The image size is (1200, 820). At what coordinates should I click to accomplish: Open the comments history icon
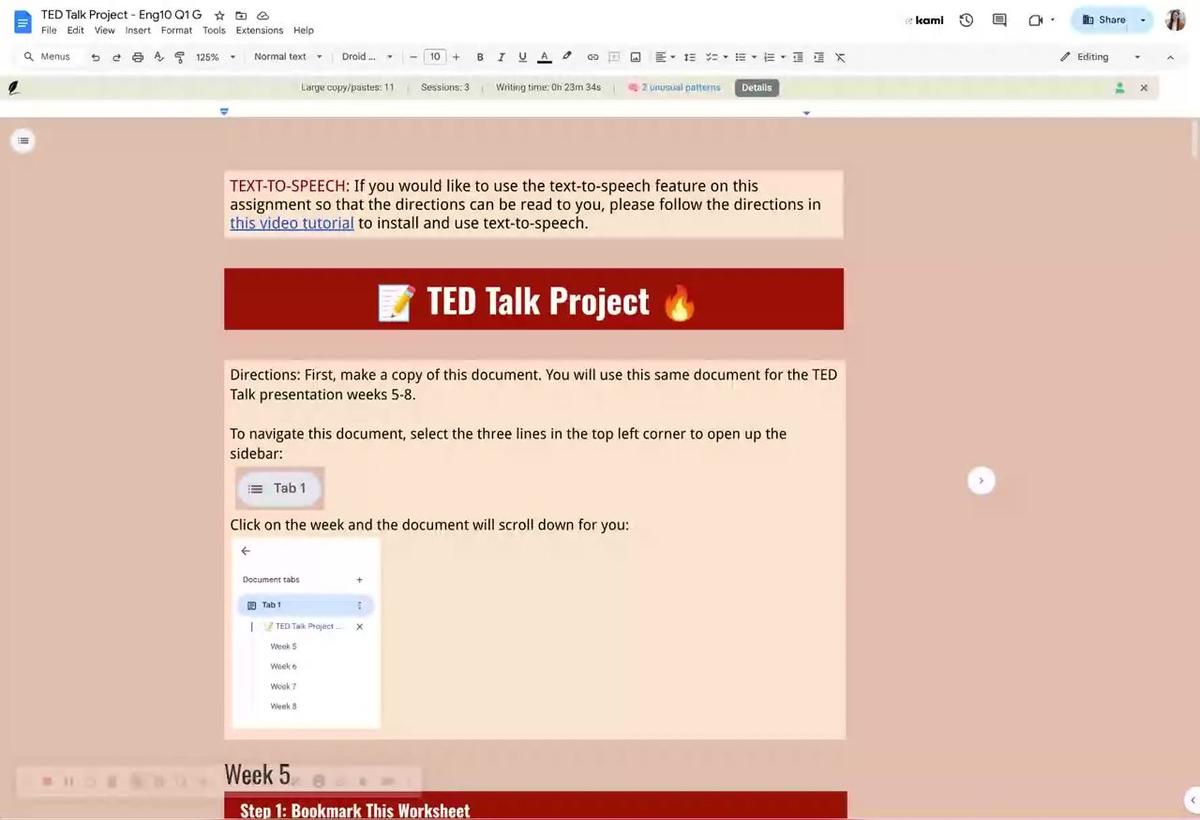point(999,20)
